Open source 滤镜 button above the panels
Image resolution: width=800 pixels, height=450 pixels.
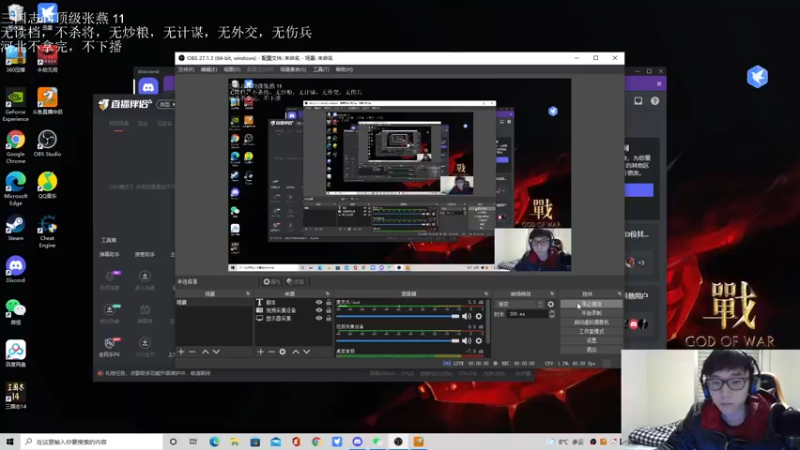(295, 282)
